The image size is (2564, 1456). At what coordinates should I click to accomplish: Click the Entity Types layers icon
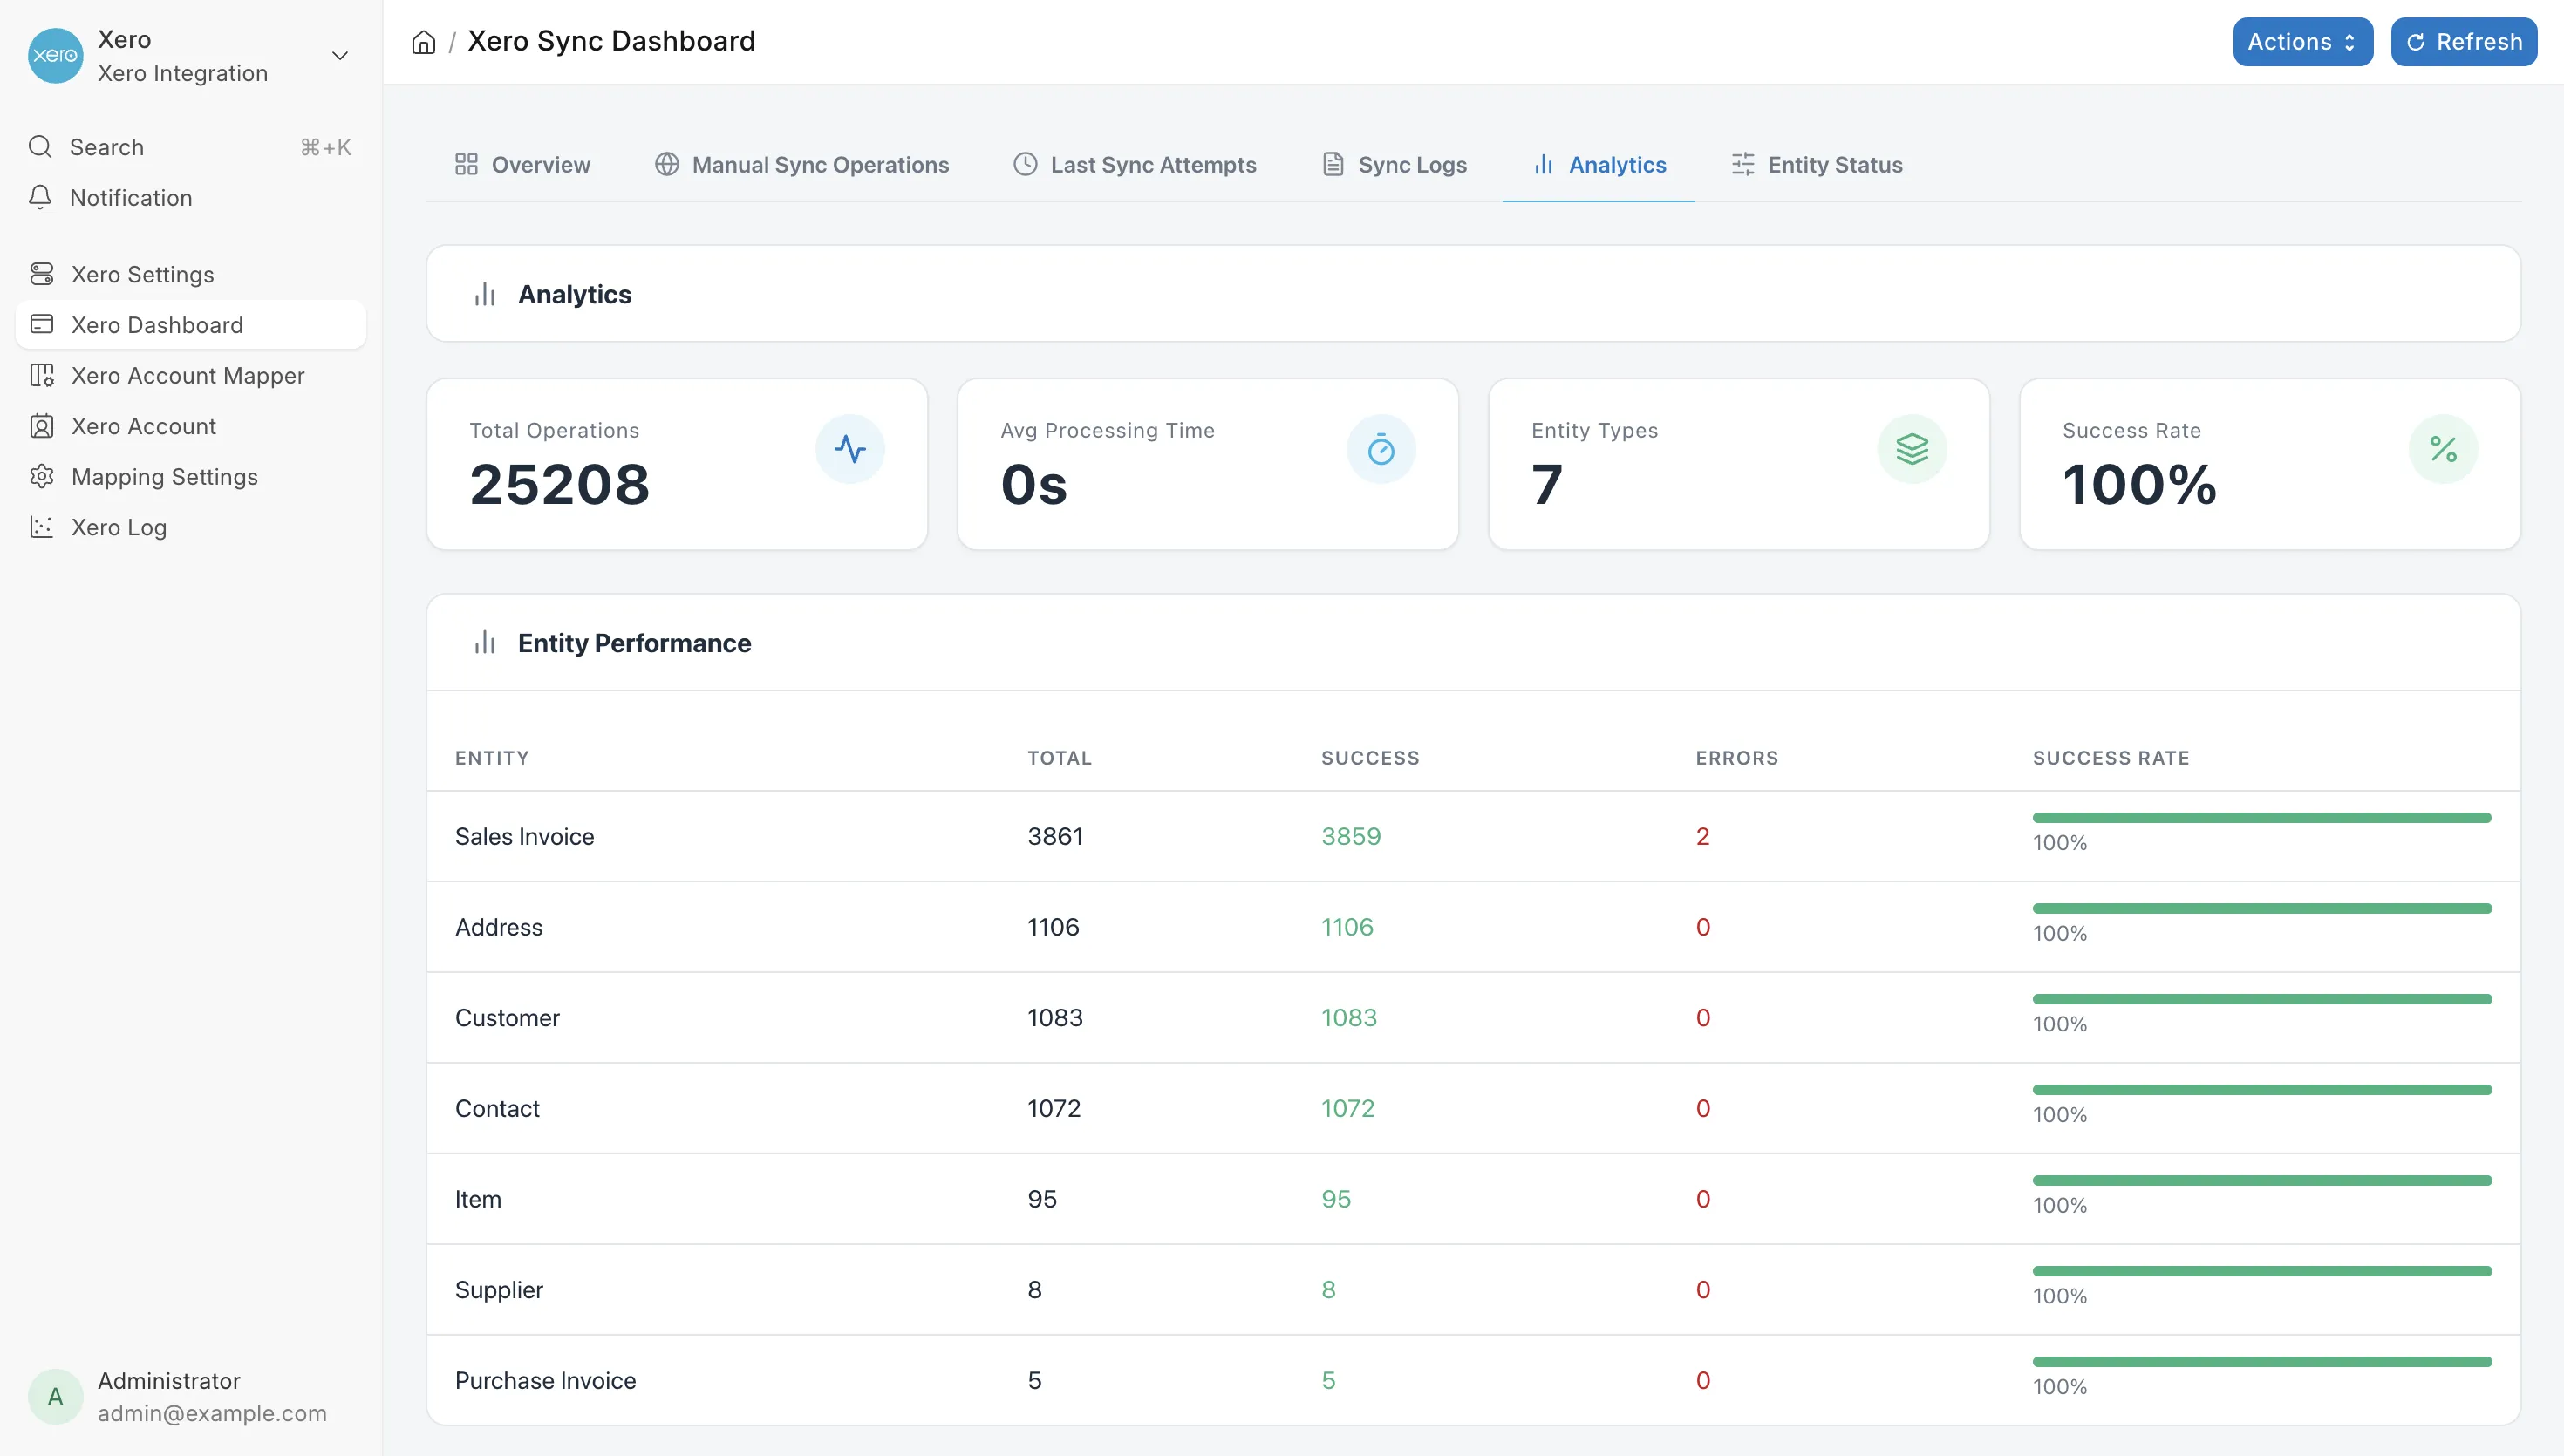click(x=1912, y=449)
